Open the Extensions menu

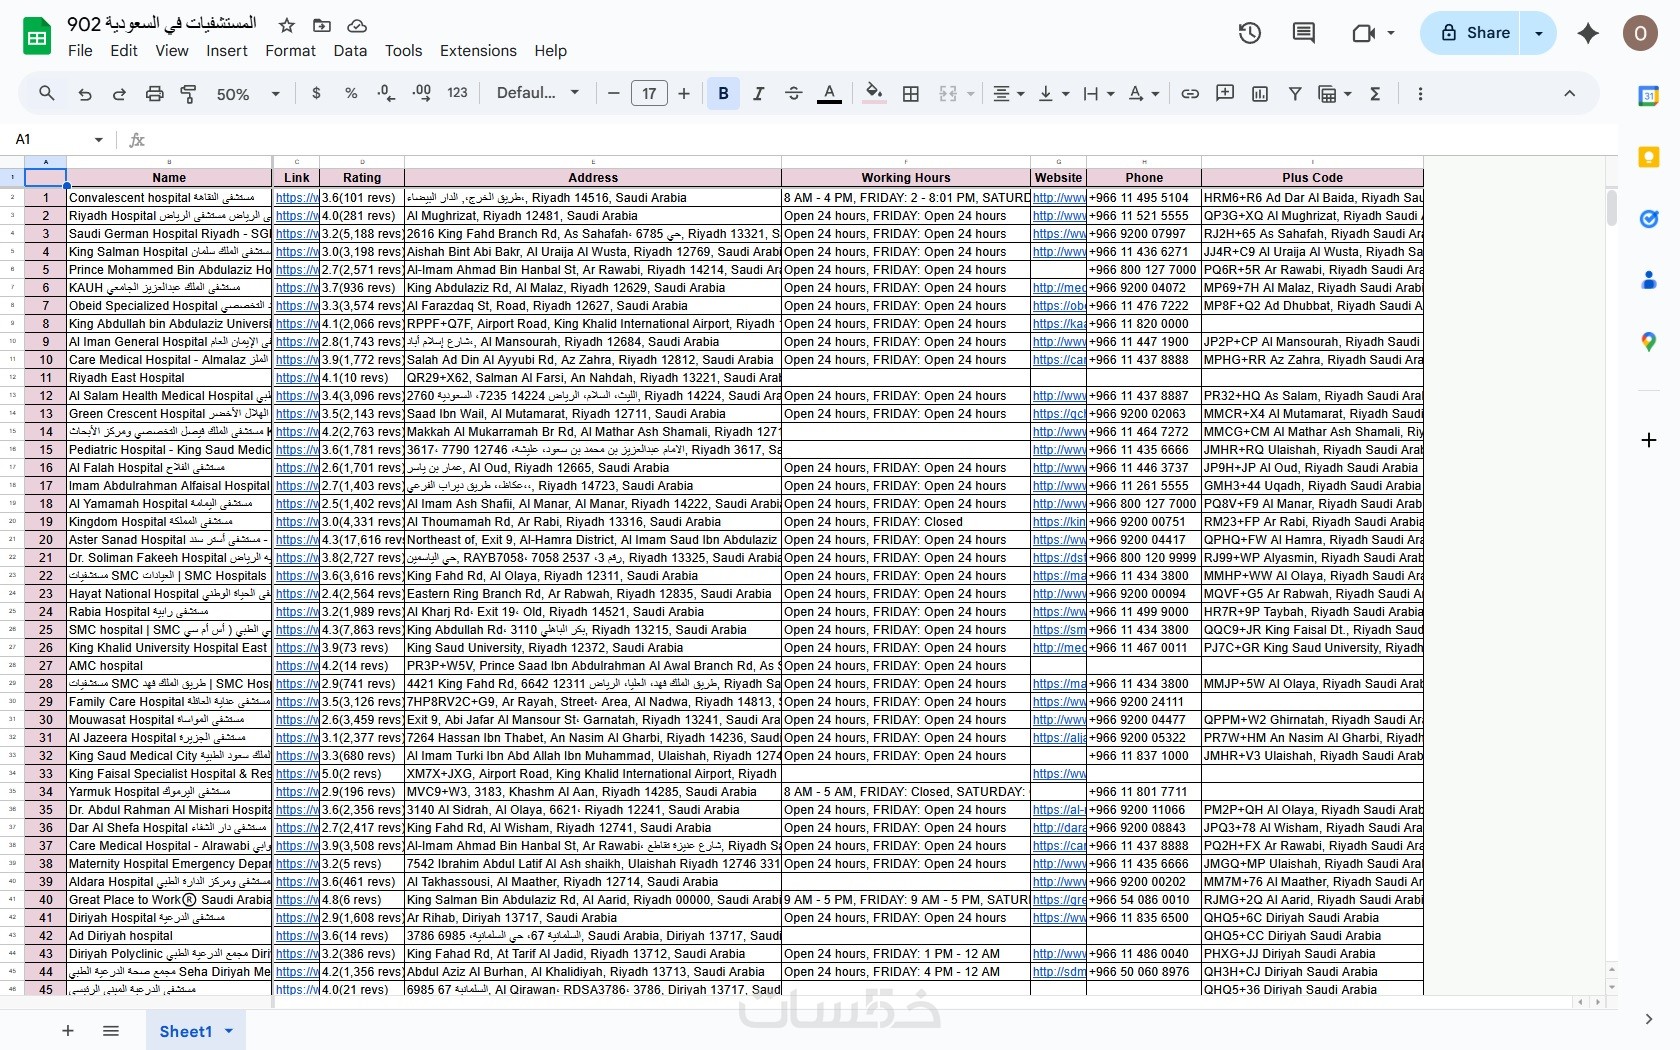point(478,51)
